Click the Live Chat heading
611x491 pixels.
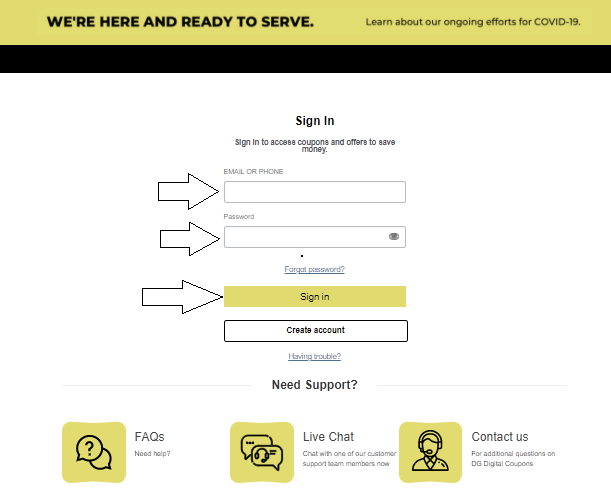328,436
